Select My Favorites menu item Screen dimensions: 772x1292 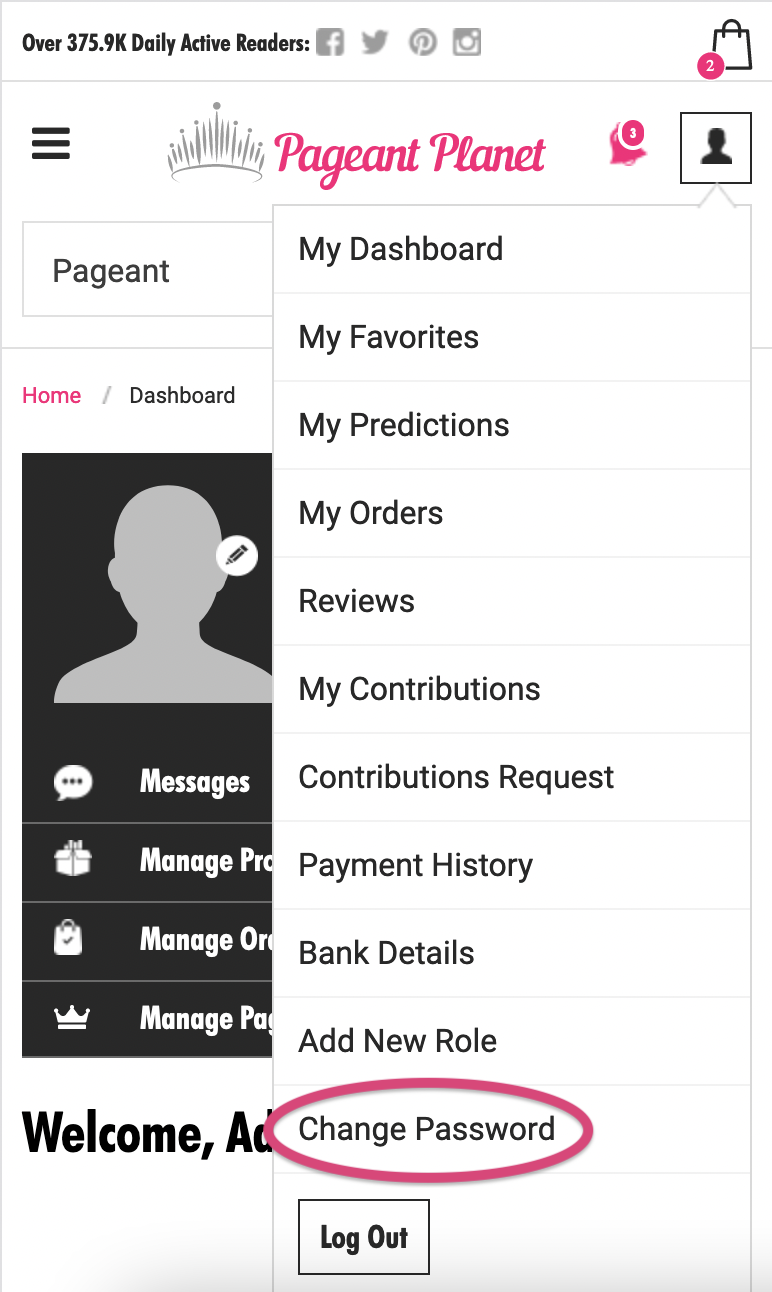389,337
